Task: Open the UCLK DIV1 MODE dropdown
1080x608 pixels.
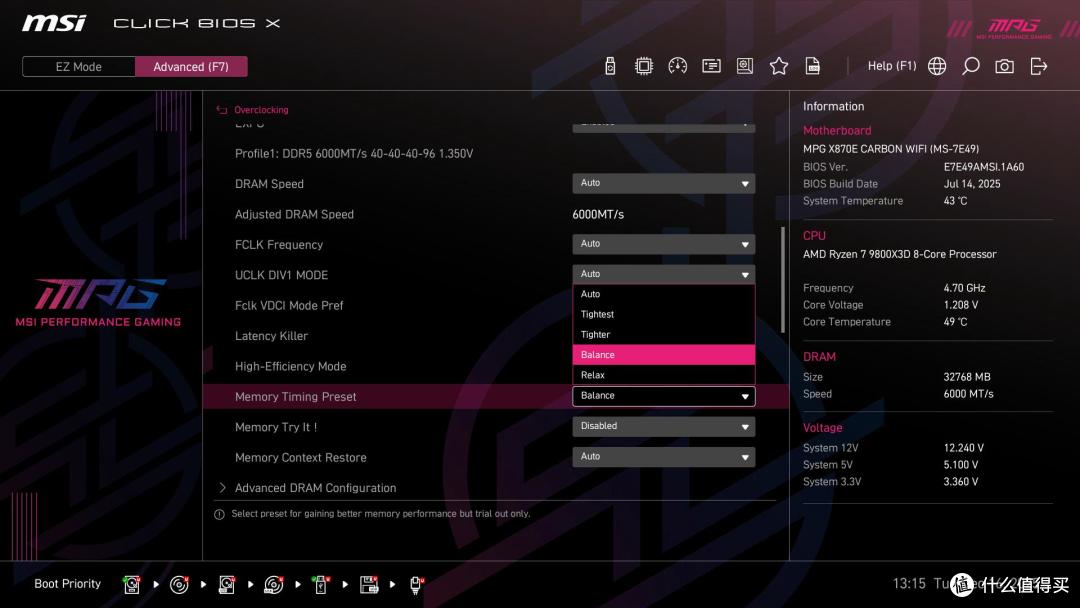Action: coord(663,274)
